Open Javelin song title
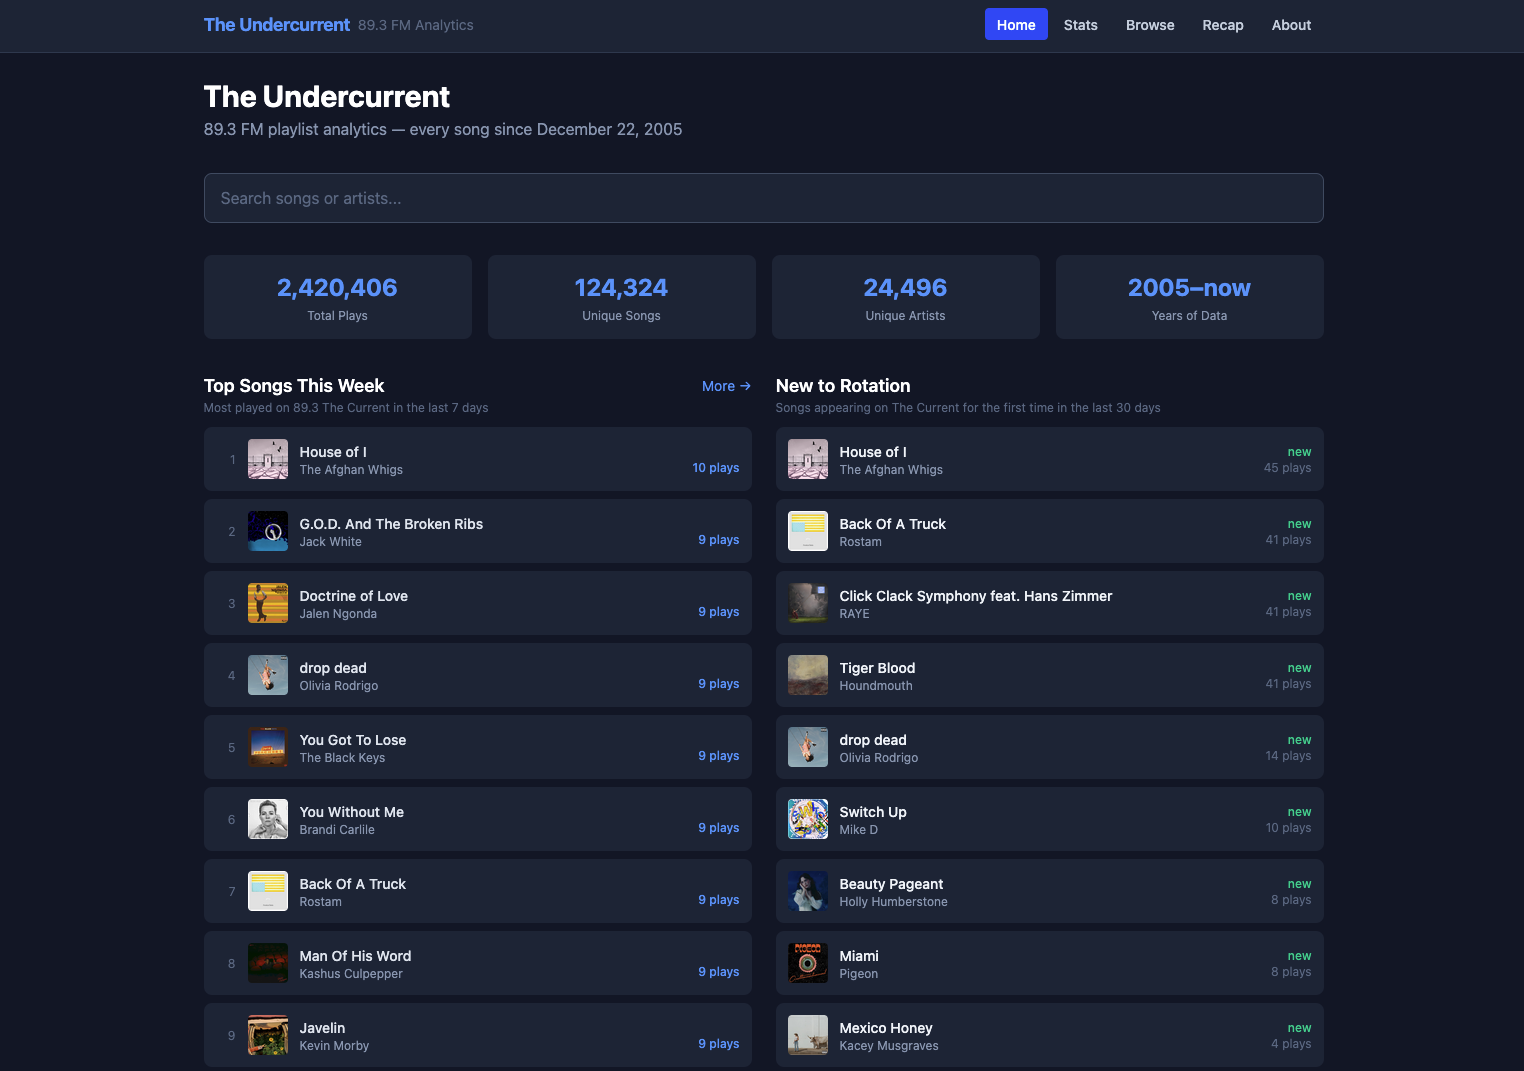Viewport: 1524px width, 1071px height. coord(322,1028)
